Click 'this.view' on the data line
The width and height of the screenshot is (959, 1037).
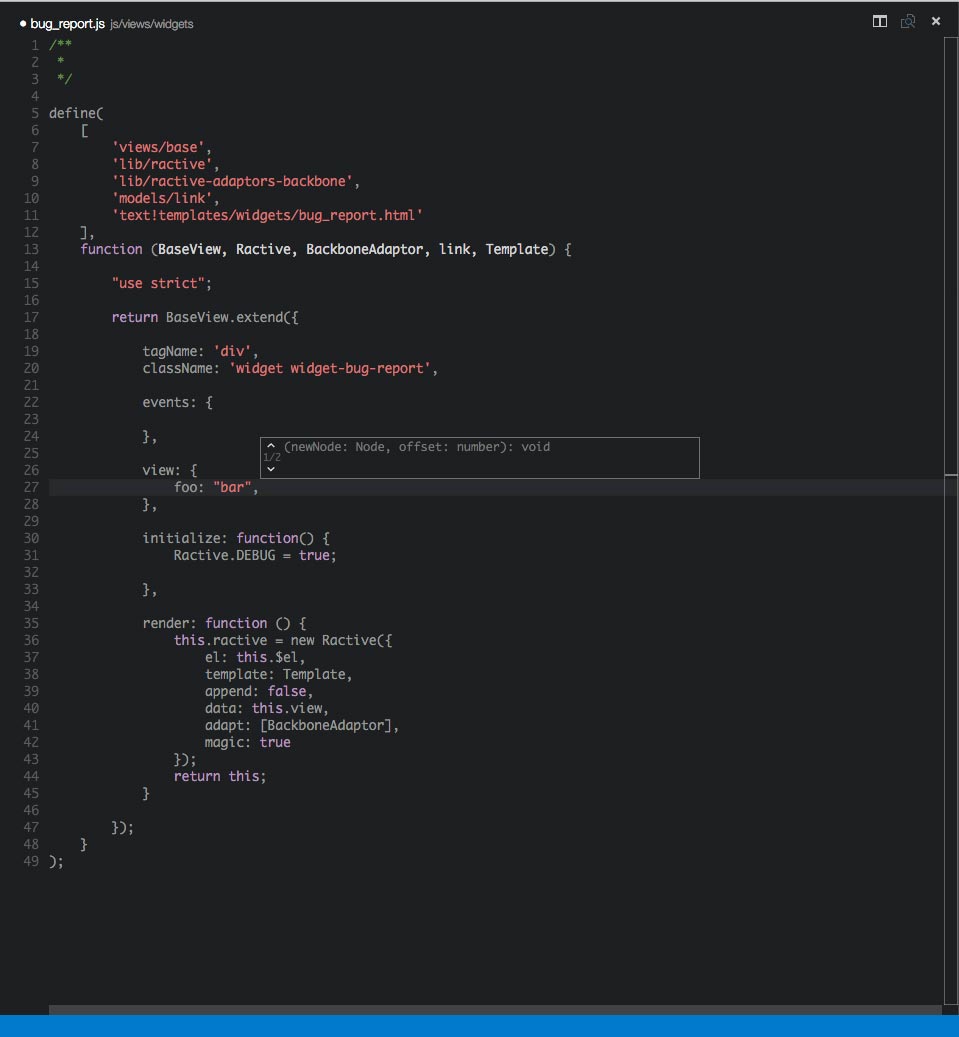point(287,708)
